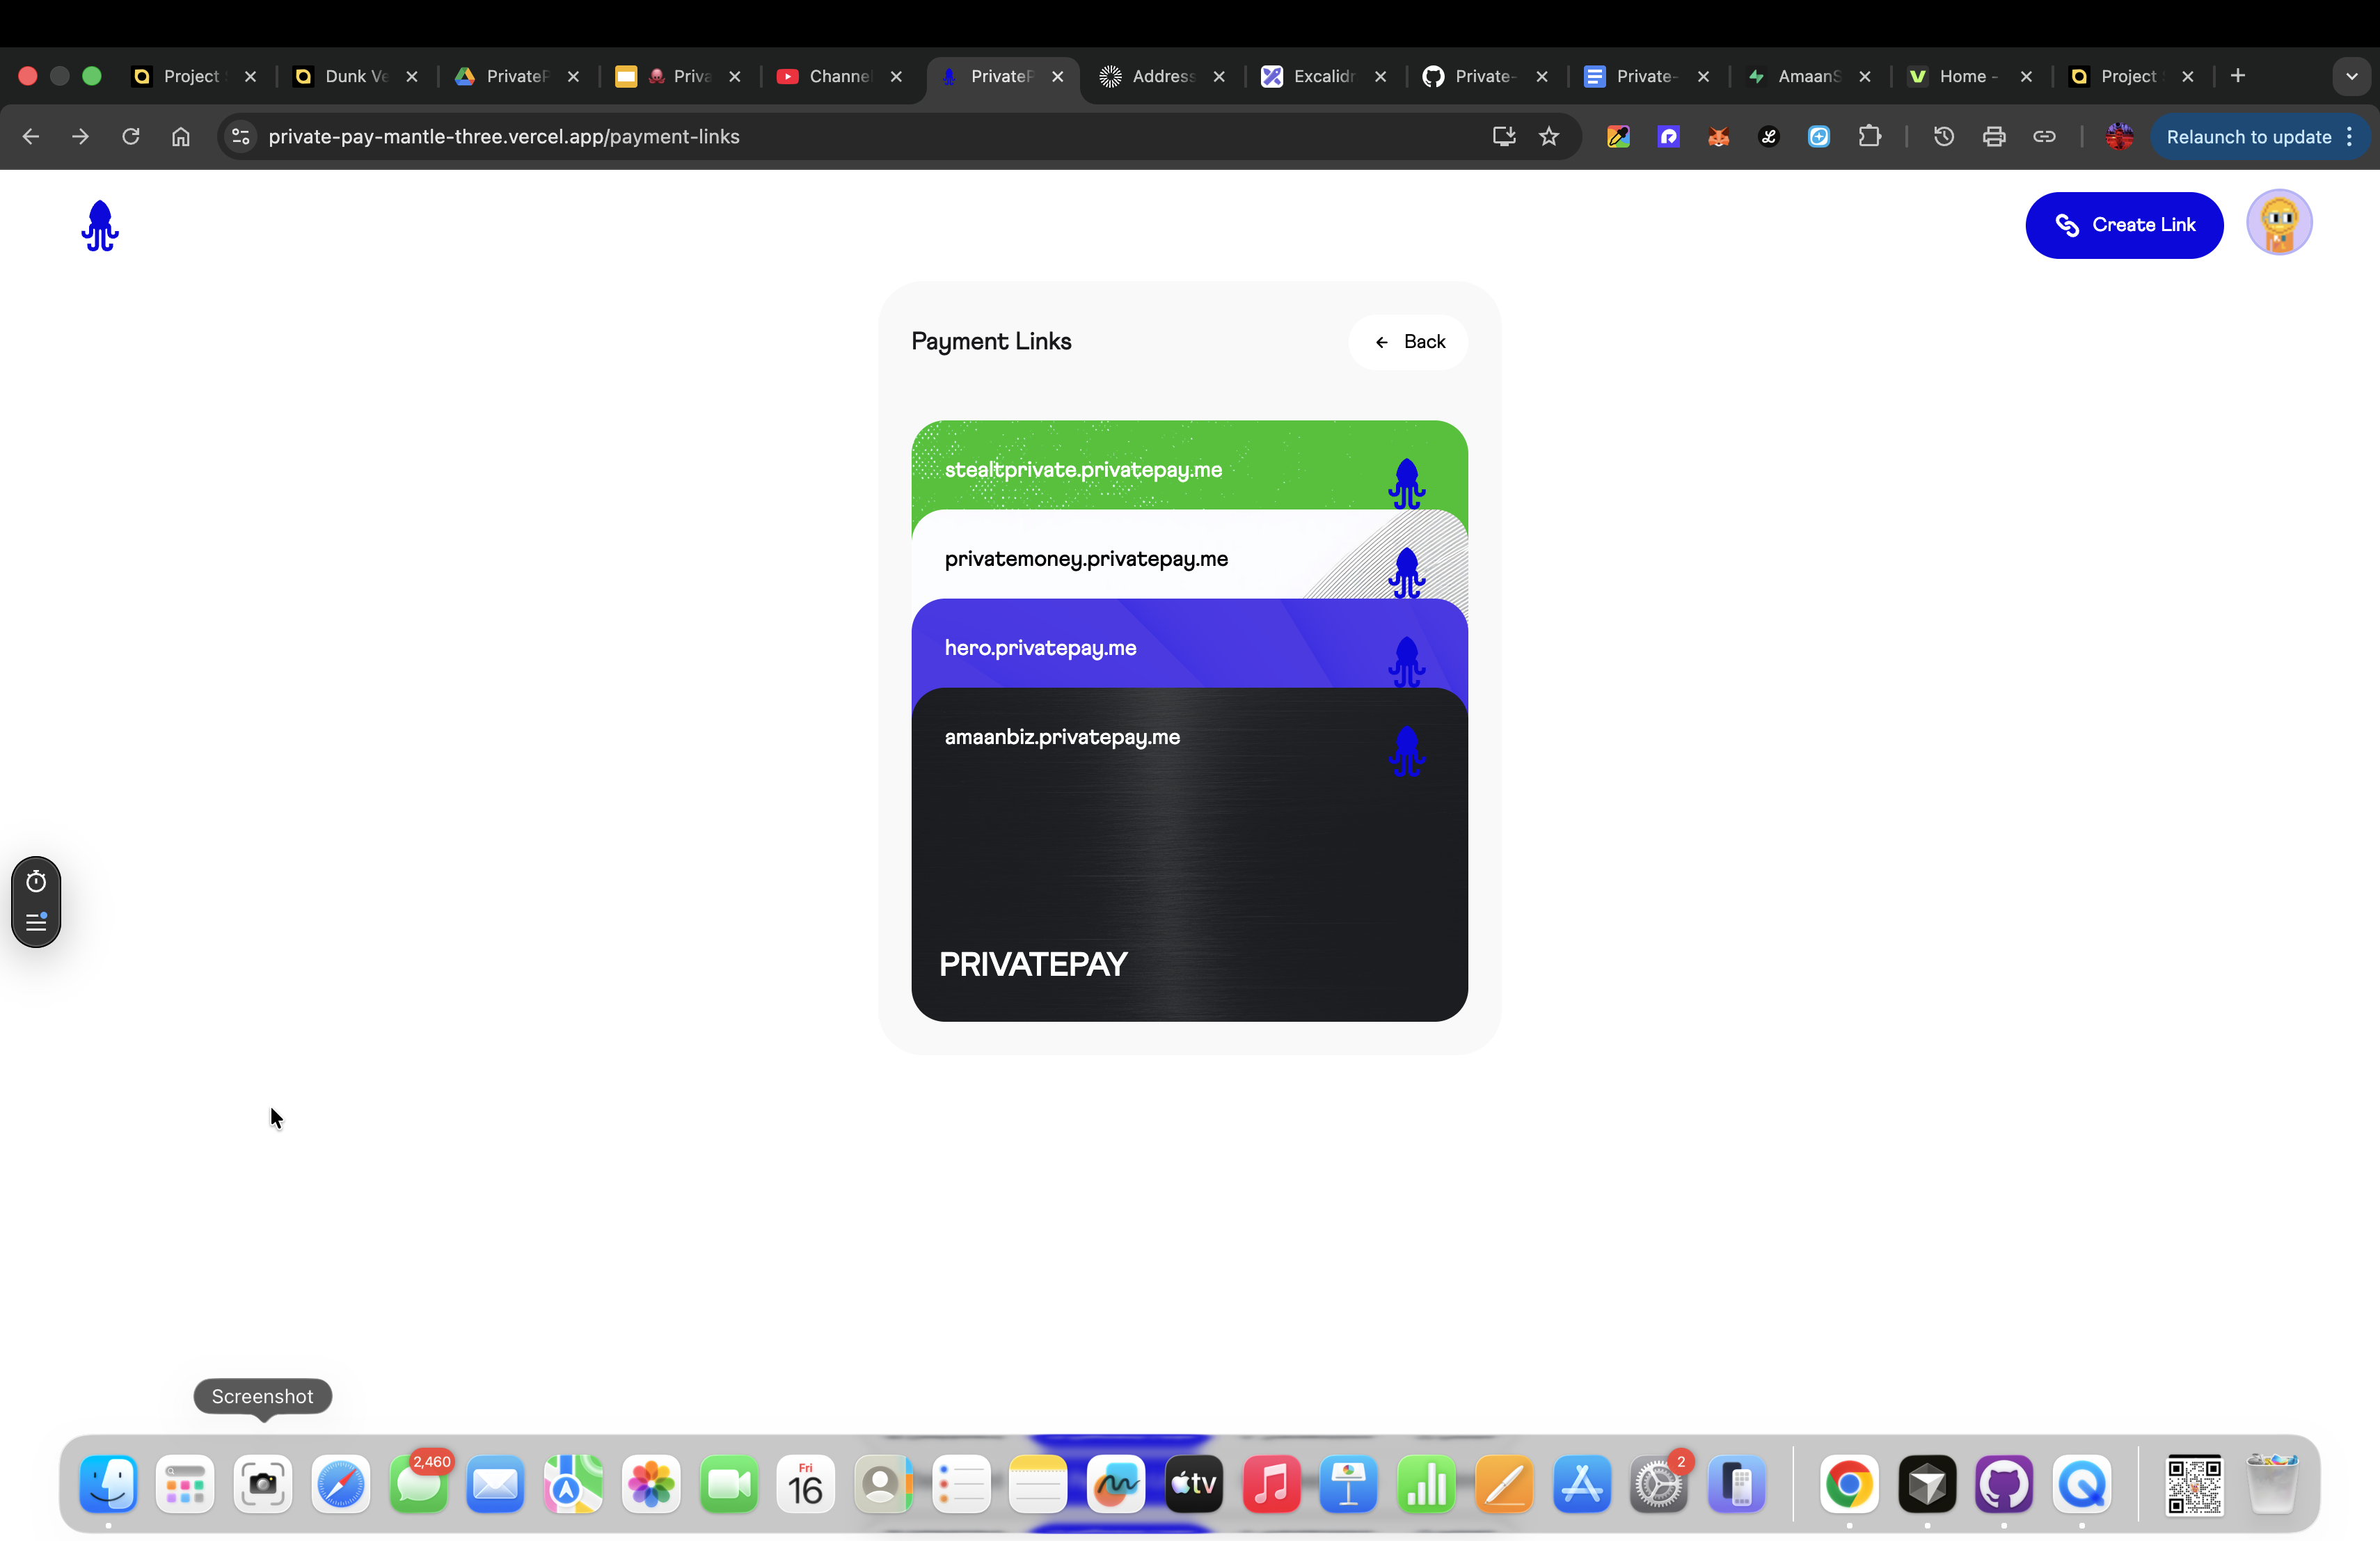Toggle site information via the tune icon

239,137
